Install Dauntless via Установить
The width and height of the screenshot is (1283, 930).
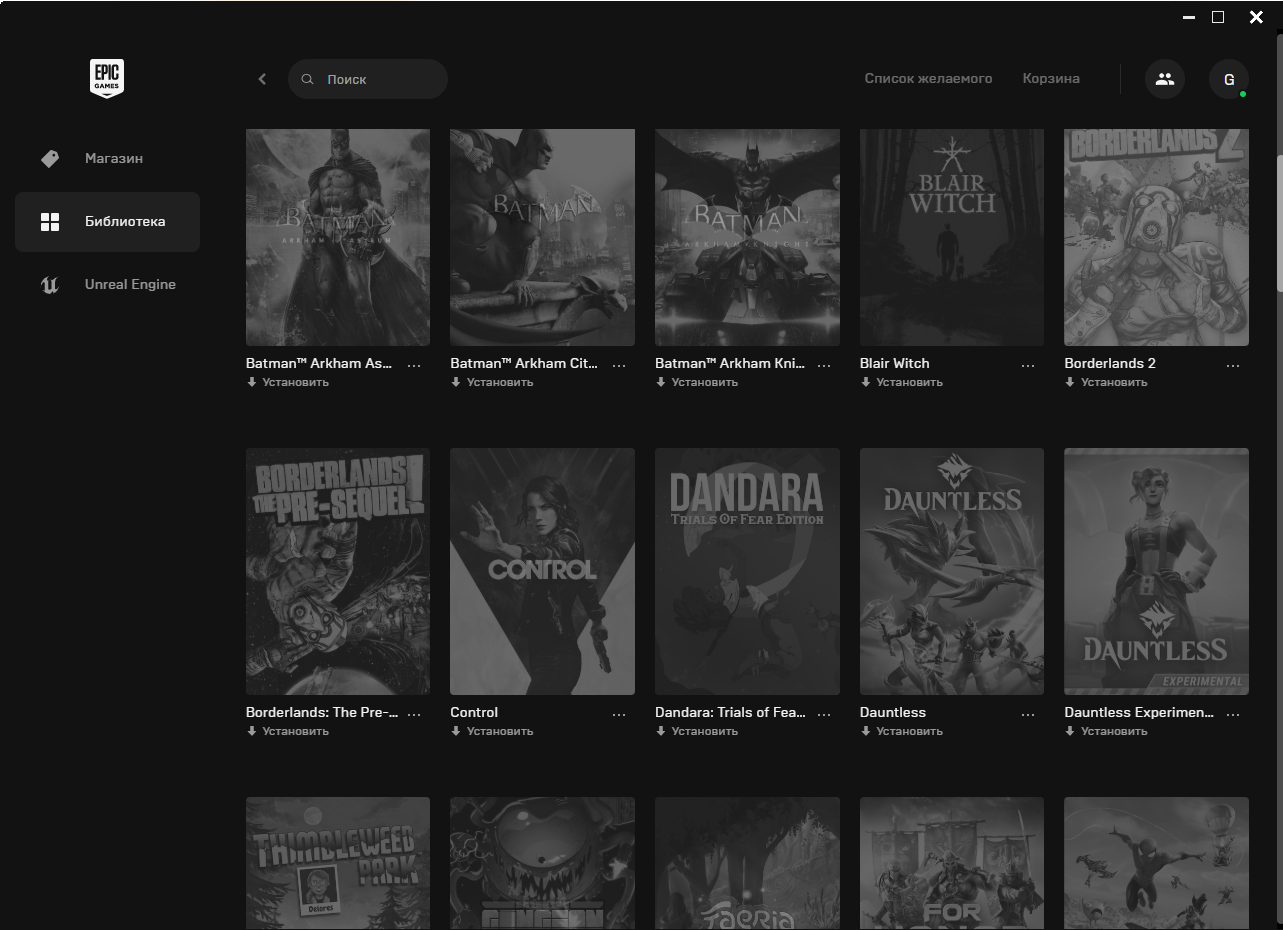click(902, 731)
